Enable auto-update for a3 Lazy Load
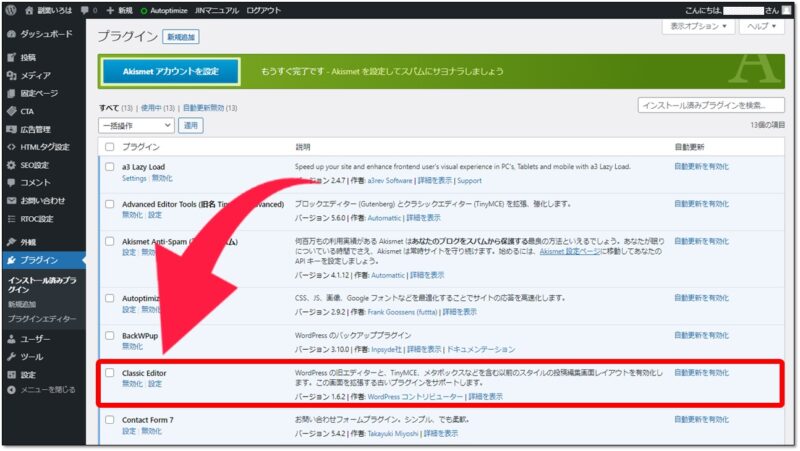 click(702, 167)
